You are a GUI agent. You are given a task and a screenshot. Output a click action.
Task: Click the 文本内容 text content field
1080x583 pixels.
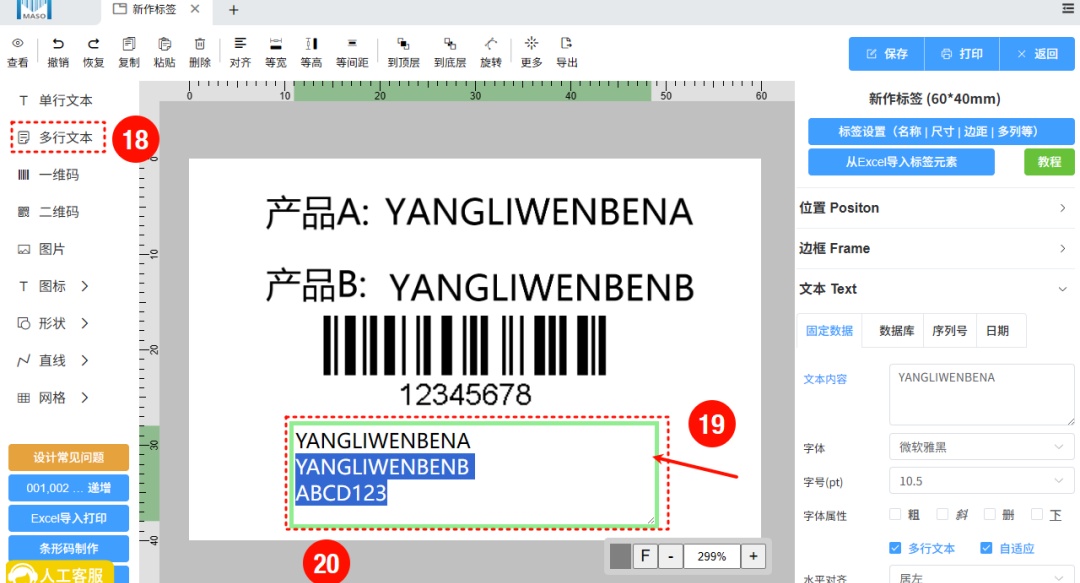coord(982,395)
